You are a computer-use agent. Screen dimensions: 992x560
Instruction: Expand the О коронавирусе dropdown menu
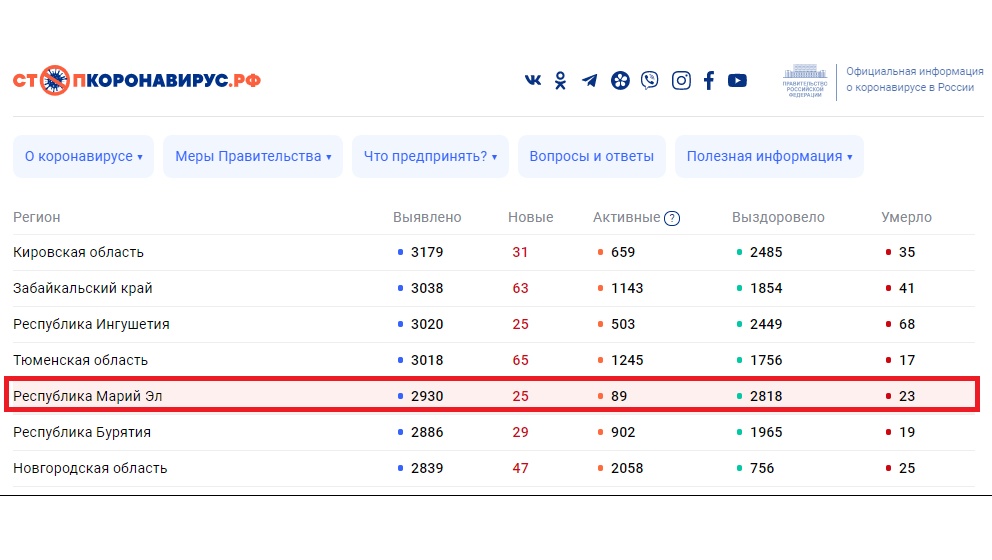coord(83,156)
